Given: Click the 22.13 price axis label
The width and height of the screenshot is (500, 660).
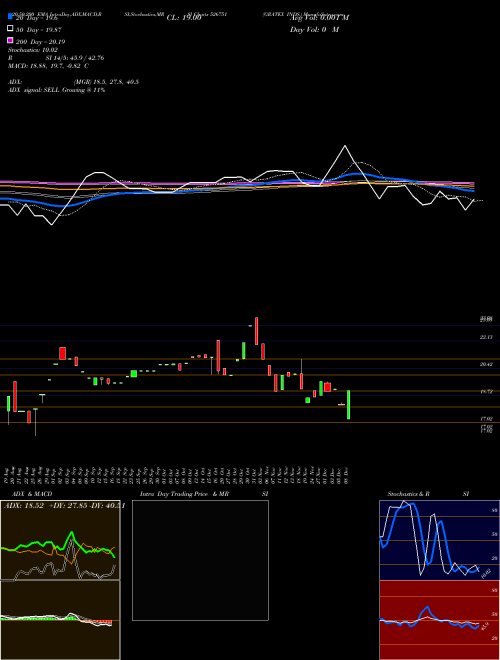Looking at the screenshot, I should [486, 337].
